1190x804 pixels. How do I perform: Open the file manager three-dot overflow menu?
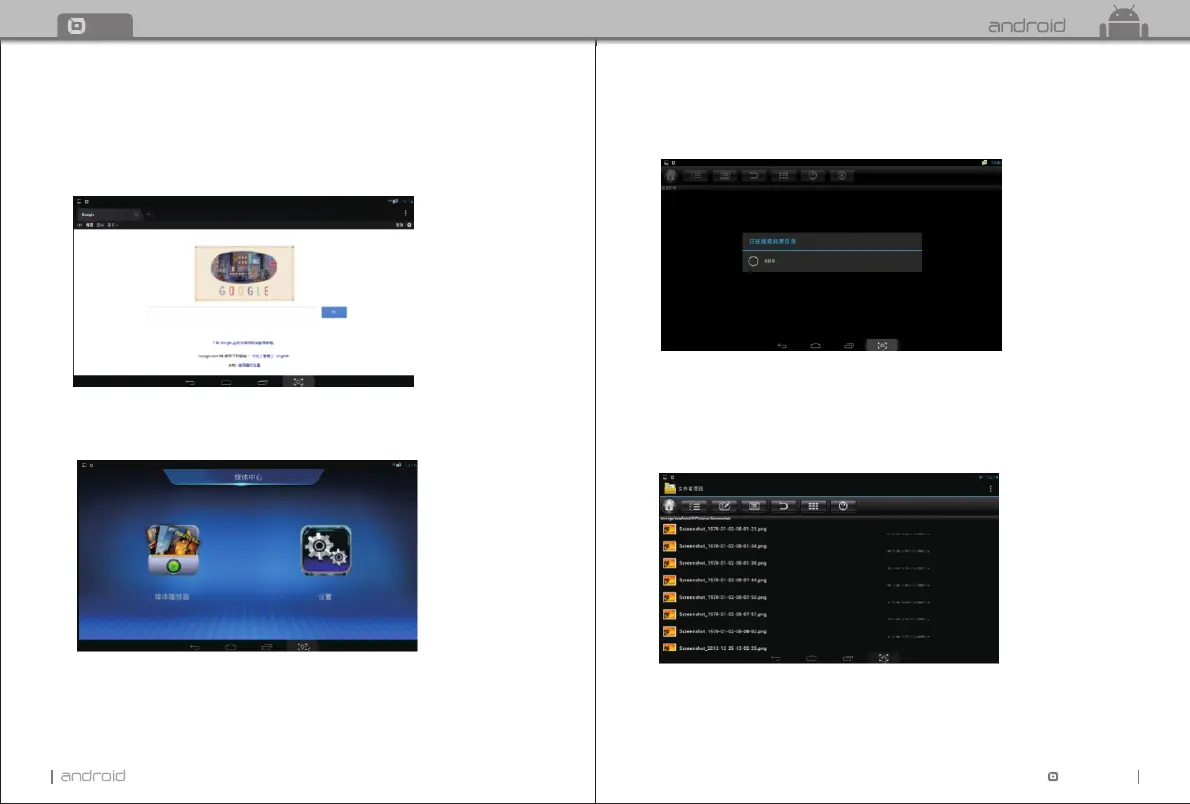point(990,488)
